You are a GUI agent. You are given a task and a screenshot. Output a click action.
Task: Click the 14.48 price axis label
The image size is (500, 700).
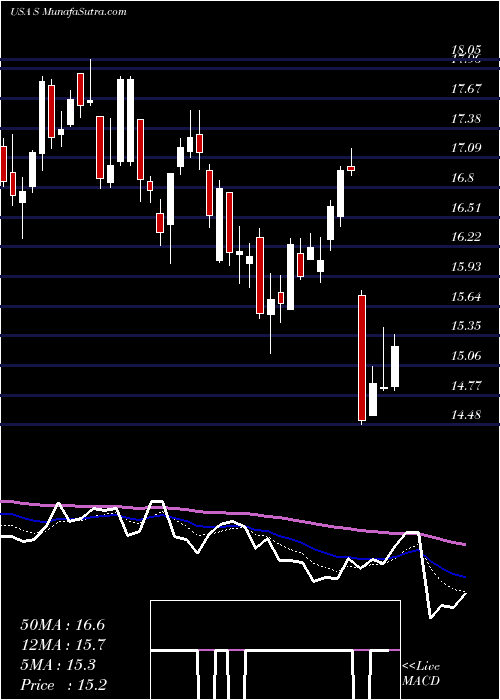(466, 414)
